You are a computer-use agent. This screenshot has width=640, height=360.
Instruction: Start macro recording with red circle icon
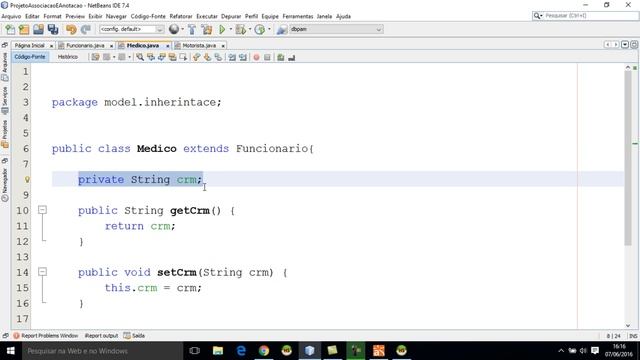(256, 58)
